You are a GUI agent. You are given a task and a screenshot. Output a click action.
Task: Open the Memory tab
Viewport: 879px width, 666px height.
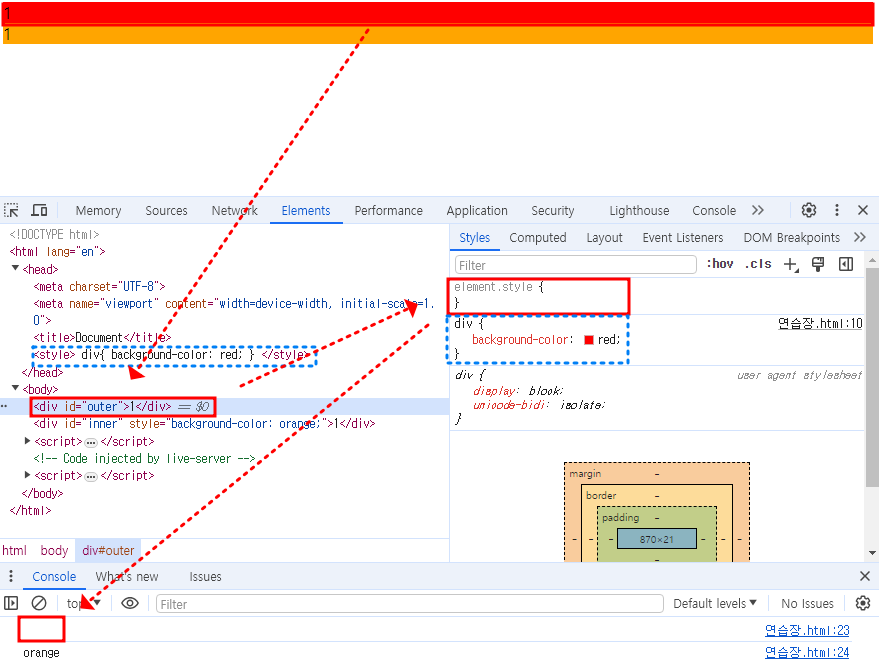[98, 211]
